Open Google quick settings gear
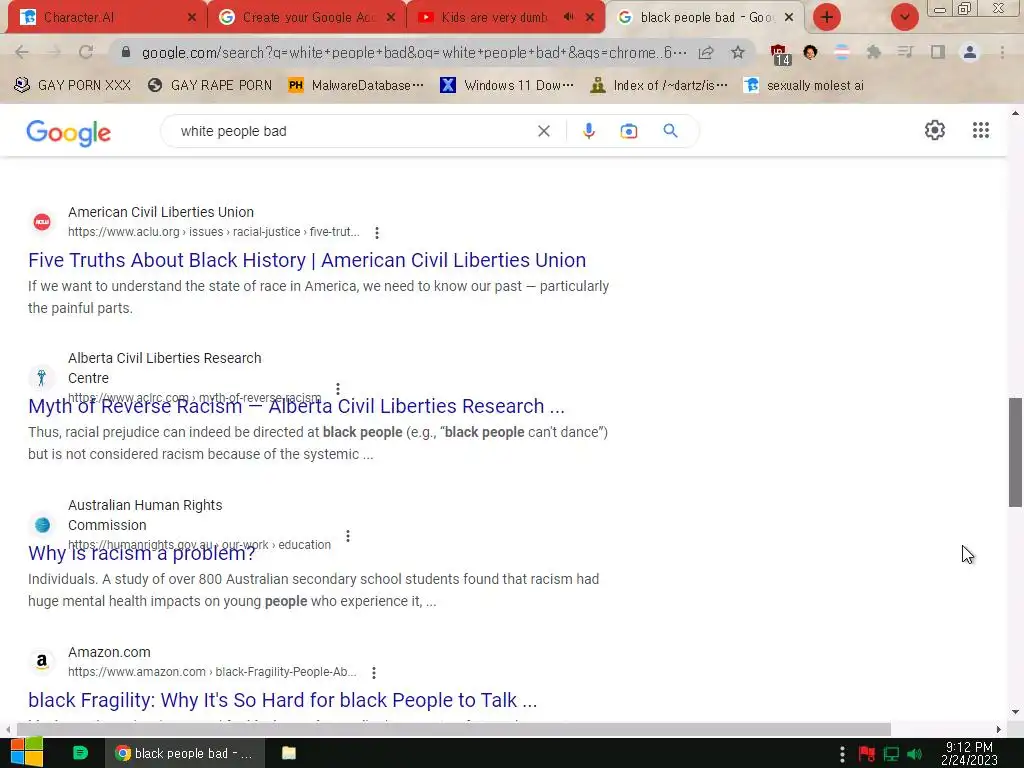This screenshot has height=768, width=1024. [935, 130]
